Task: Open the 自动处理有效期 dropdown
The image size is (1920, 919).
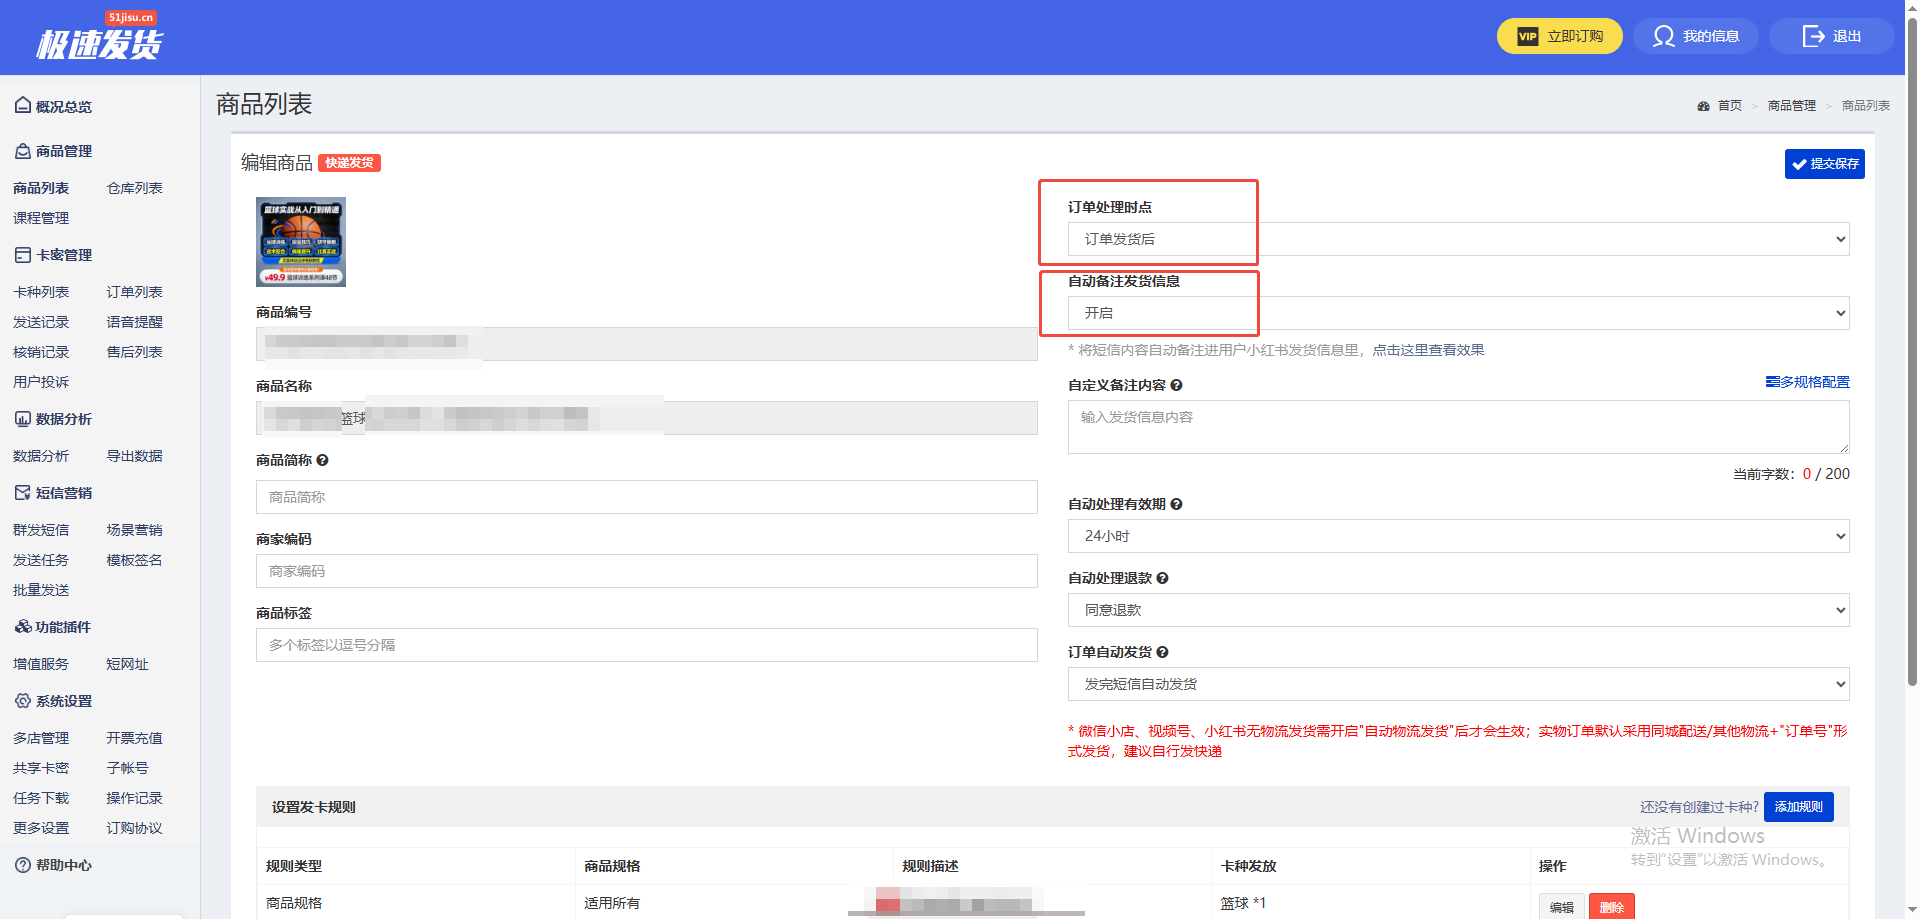Action: click(1457, 536)
